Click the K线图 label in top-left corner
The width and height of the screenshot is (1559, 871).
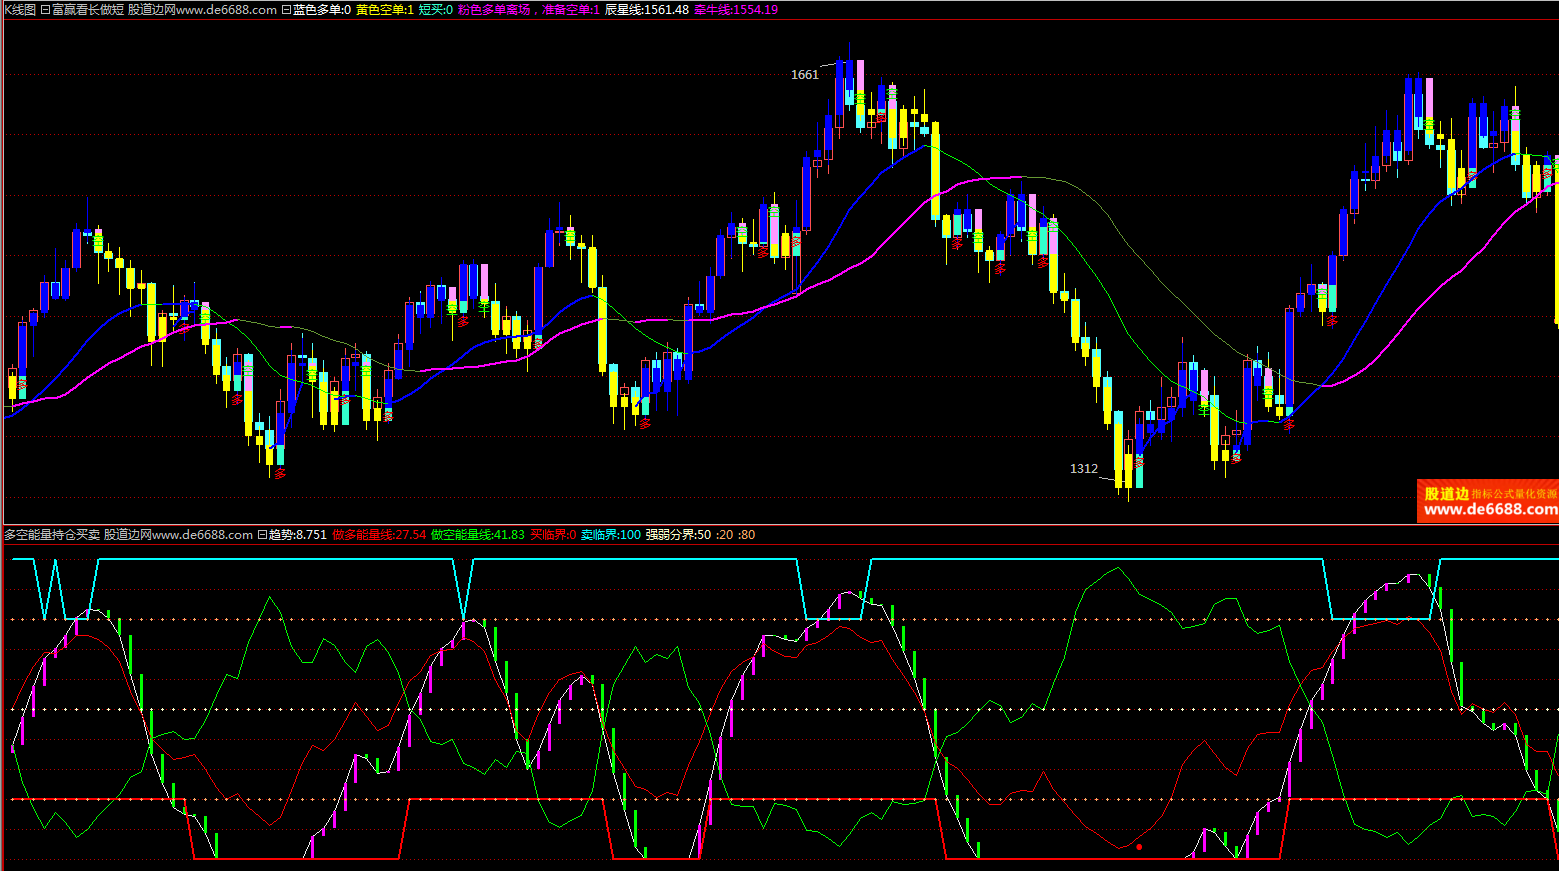[x=19, y=9]
